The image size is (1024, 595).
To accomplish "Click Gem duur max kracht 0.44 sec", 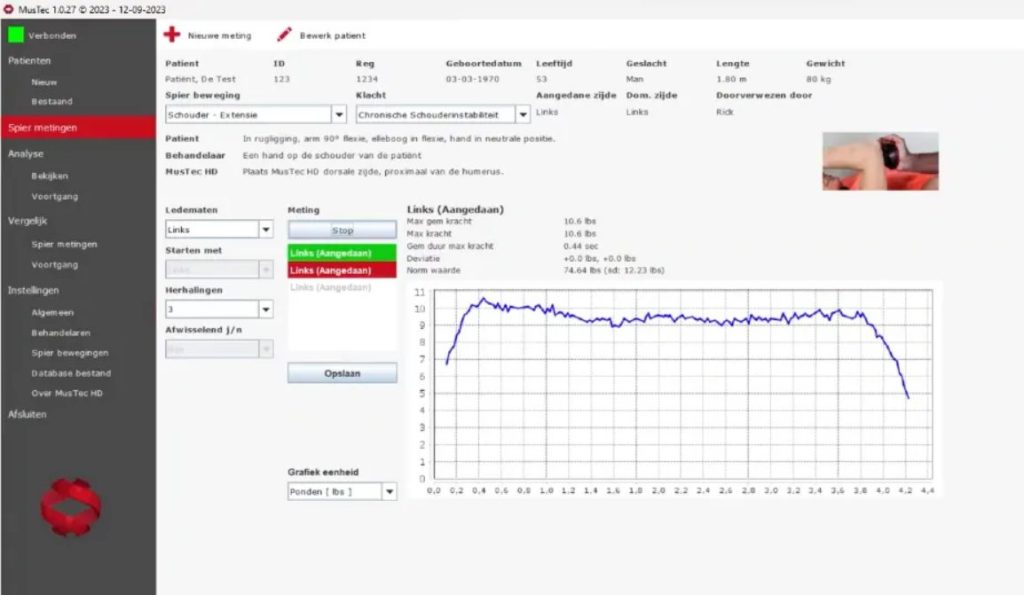I will coord(581,246).
